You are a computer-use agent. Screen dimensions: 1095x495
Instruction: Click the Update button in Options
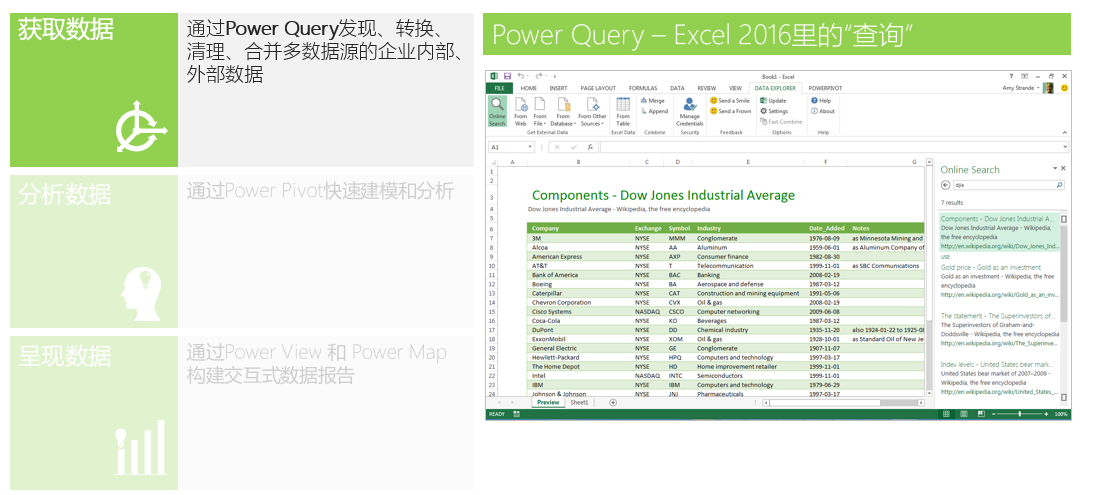coord(773,101)
